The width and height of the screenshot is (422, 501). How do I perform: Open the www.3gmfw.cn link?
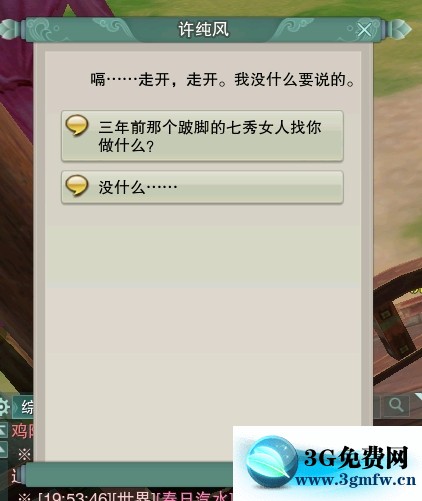click(355, 480)
